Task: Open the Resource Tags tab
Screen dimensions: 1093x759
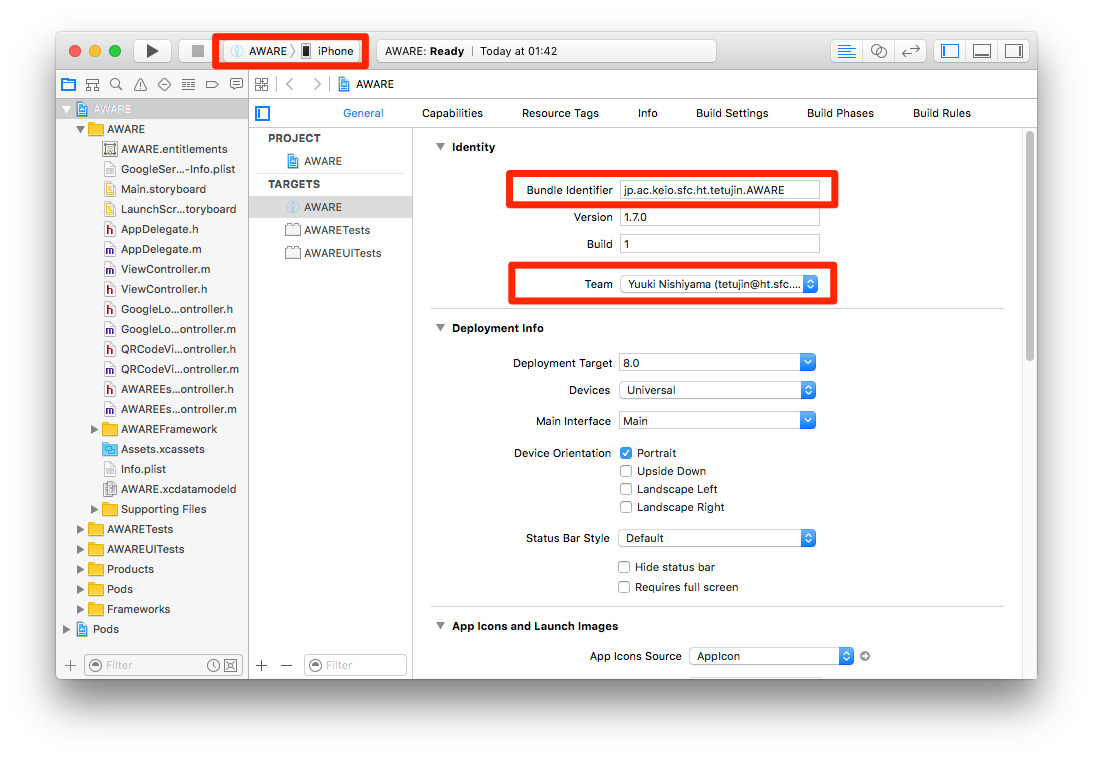Action: pos(560,113)
